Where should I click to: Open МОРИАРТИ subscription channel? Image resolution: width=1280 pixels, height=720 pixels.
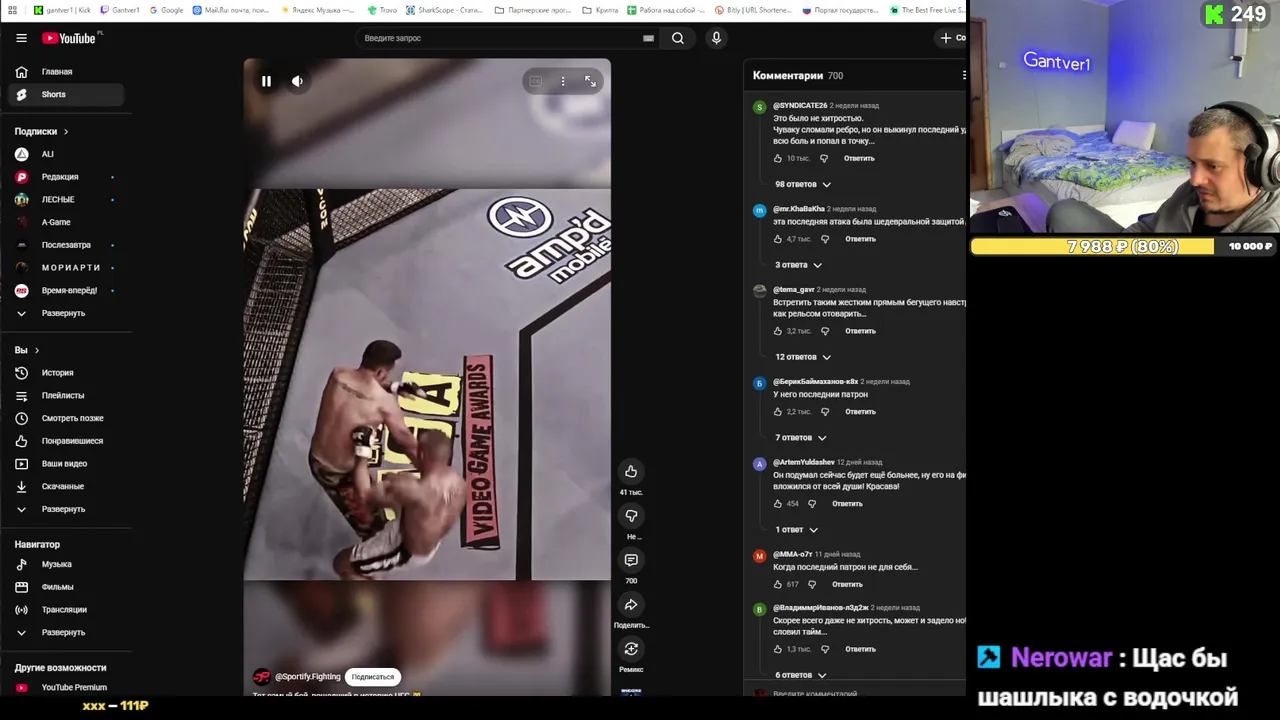point(66,267)
